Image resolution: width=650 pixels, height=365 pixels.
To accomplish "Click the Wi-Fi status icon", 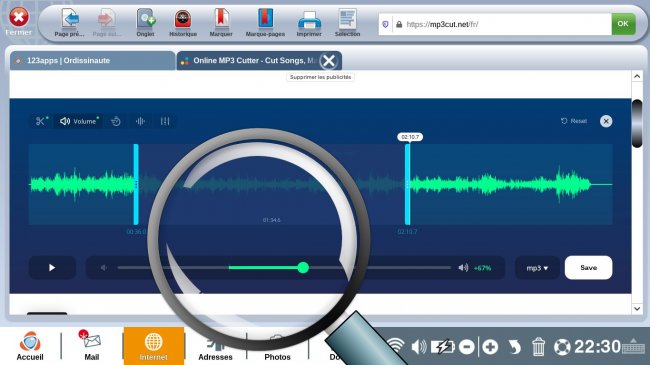I will (396, 345).
